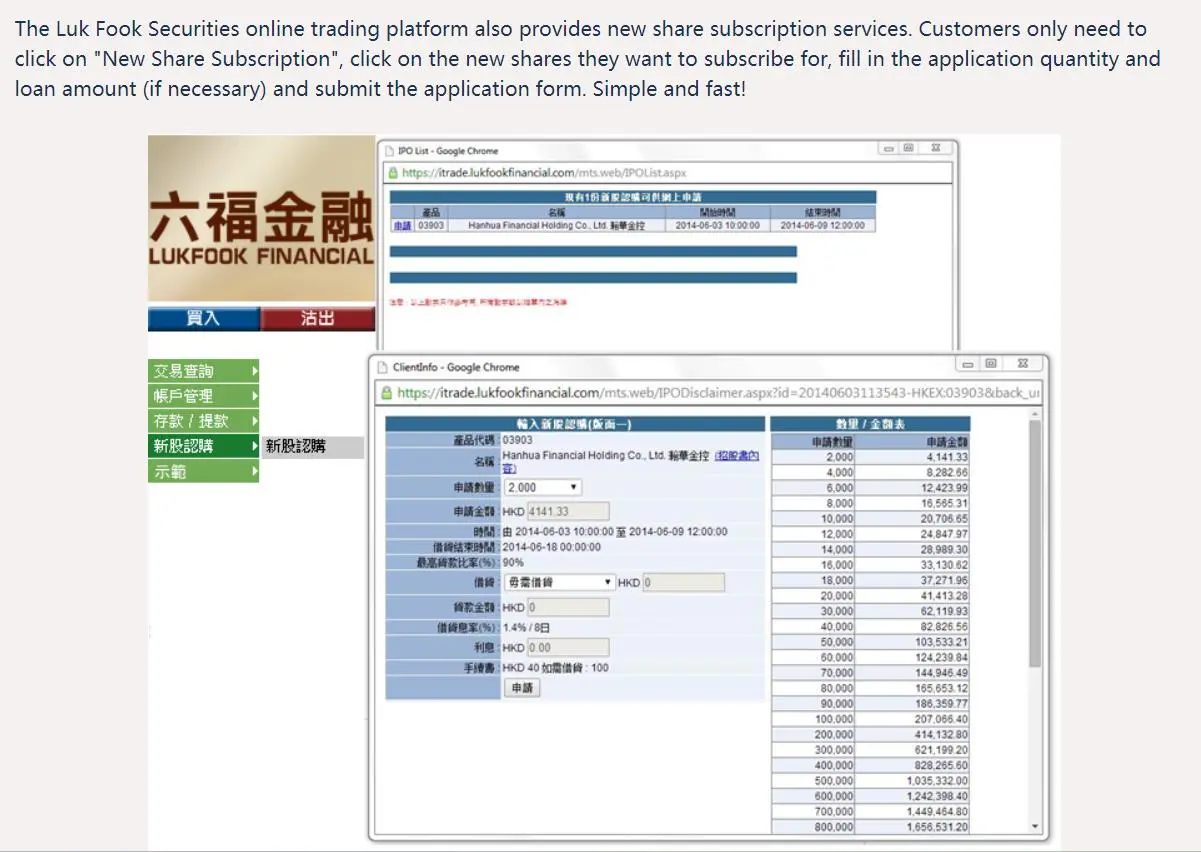Click end time 2014-06-09 12:00:00 cell
Screen dimensions: 1201x852
coord(825,225)
